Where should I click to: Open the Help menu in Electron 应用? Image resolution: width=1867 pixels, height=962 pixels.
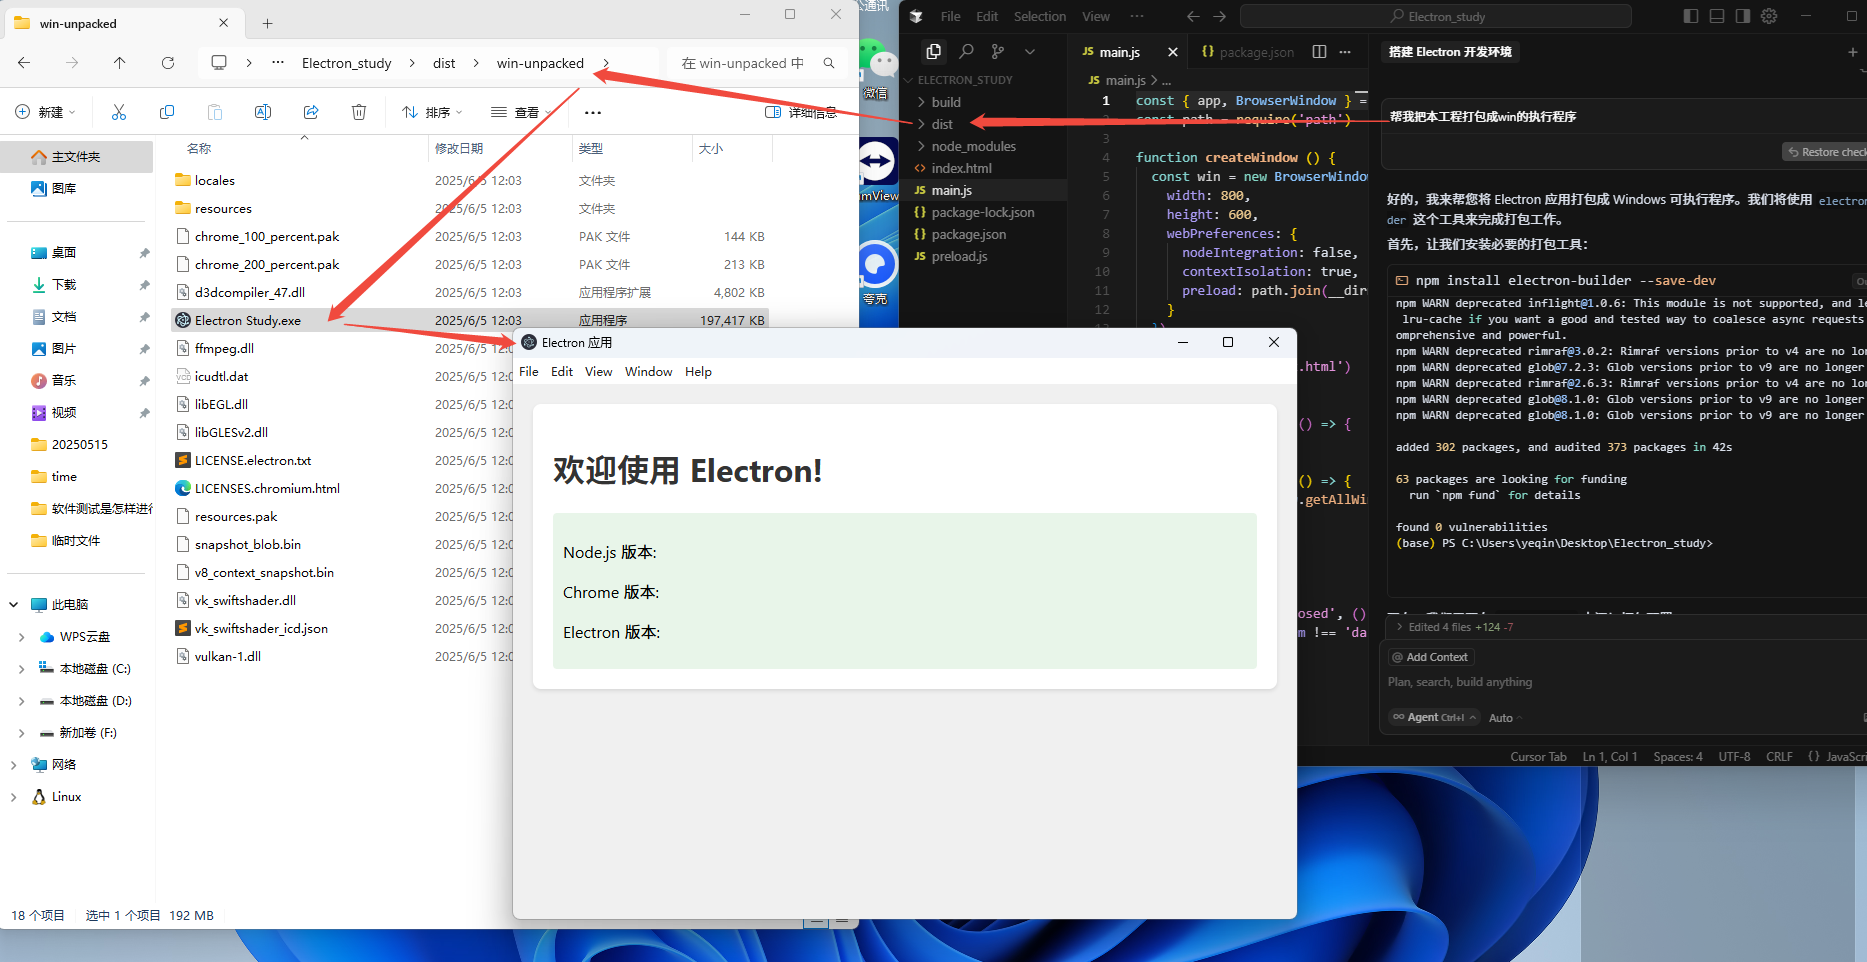698,372
